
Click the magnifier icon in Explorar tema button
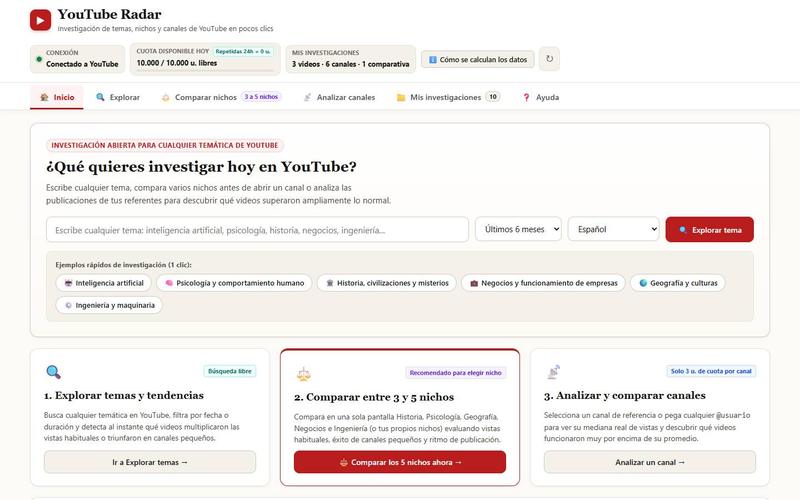[x=683, y=230]
